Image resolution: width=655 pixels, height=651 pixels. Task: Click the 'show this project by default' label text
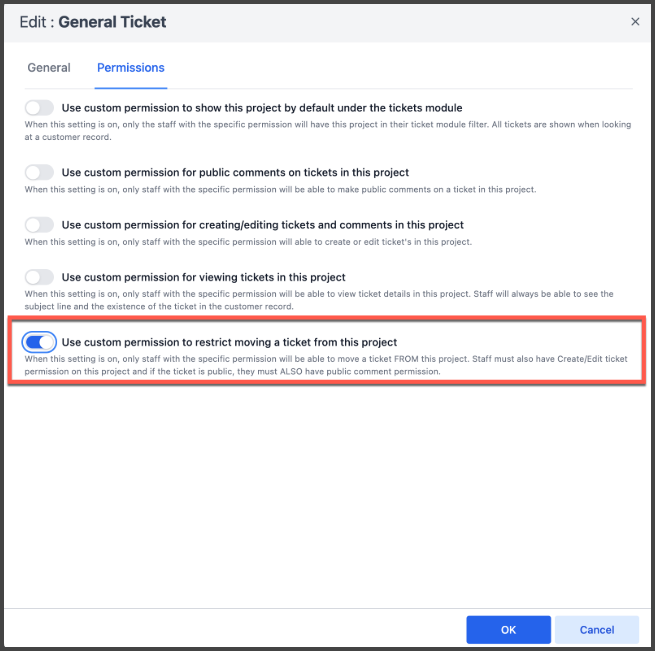pos(262,108)
